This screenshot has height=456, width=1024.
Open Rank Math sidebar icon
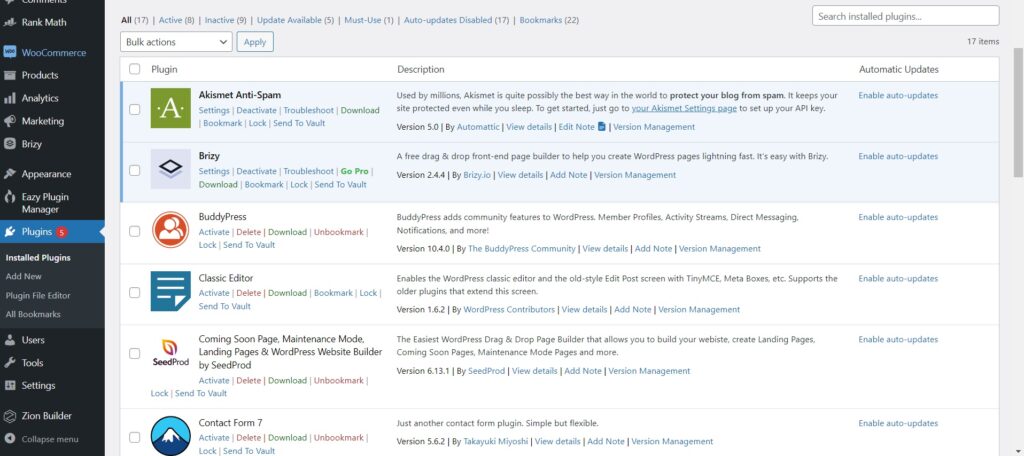[10, 22]
